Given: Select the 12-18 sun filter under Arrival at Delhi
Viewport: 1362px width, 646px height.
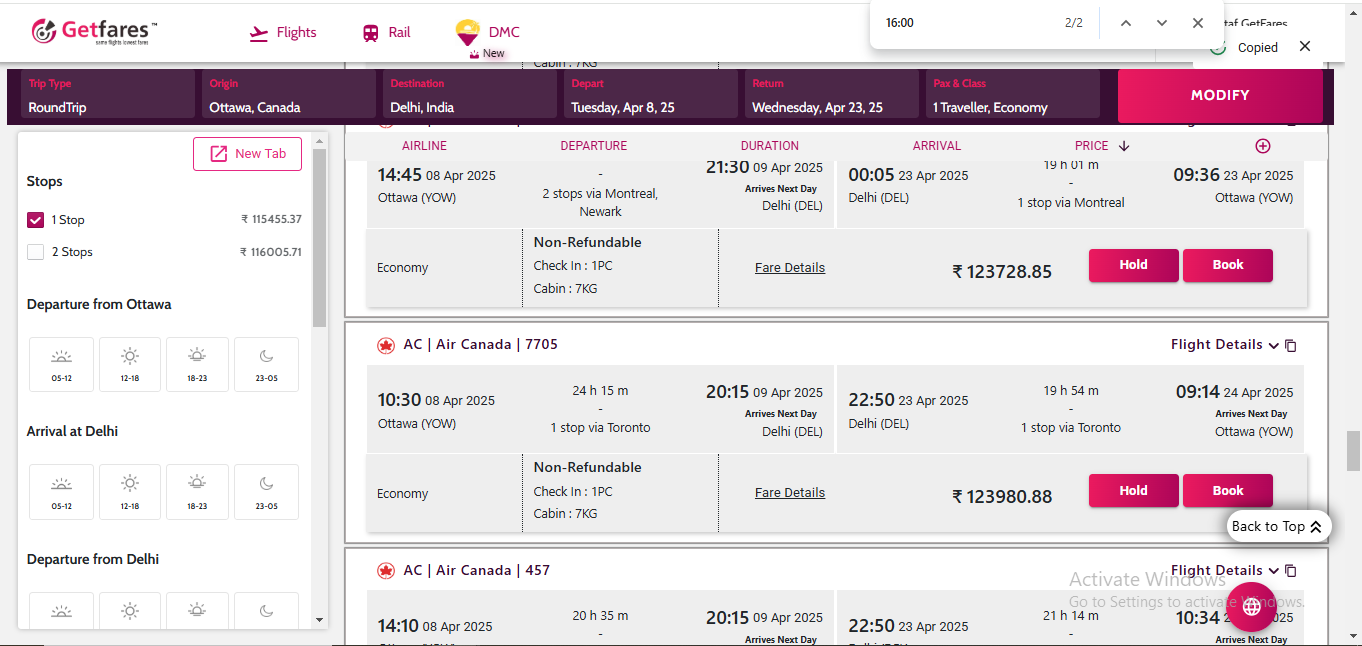Looking at the screenshot, I should coord(130,491).
